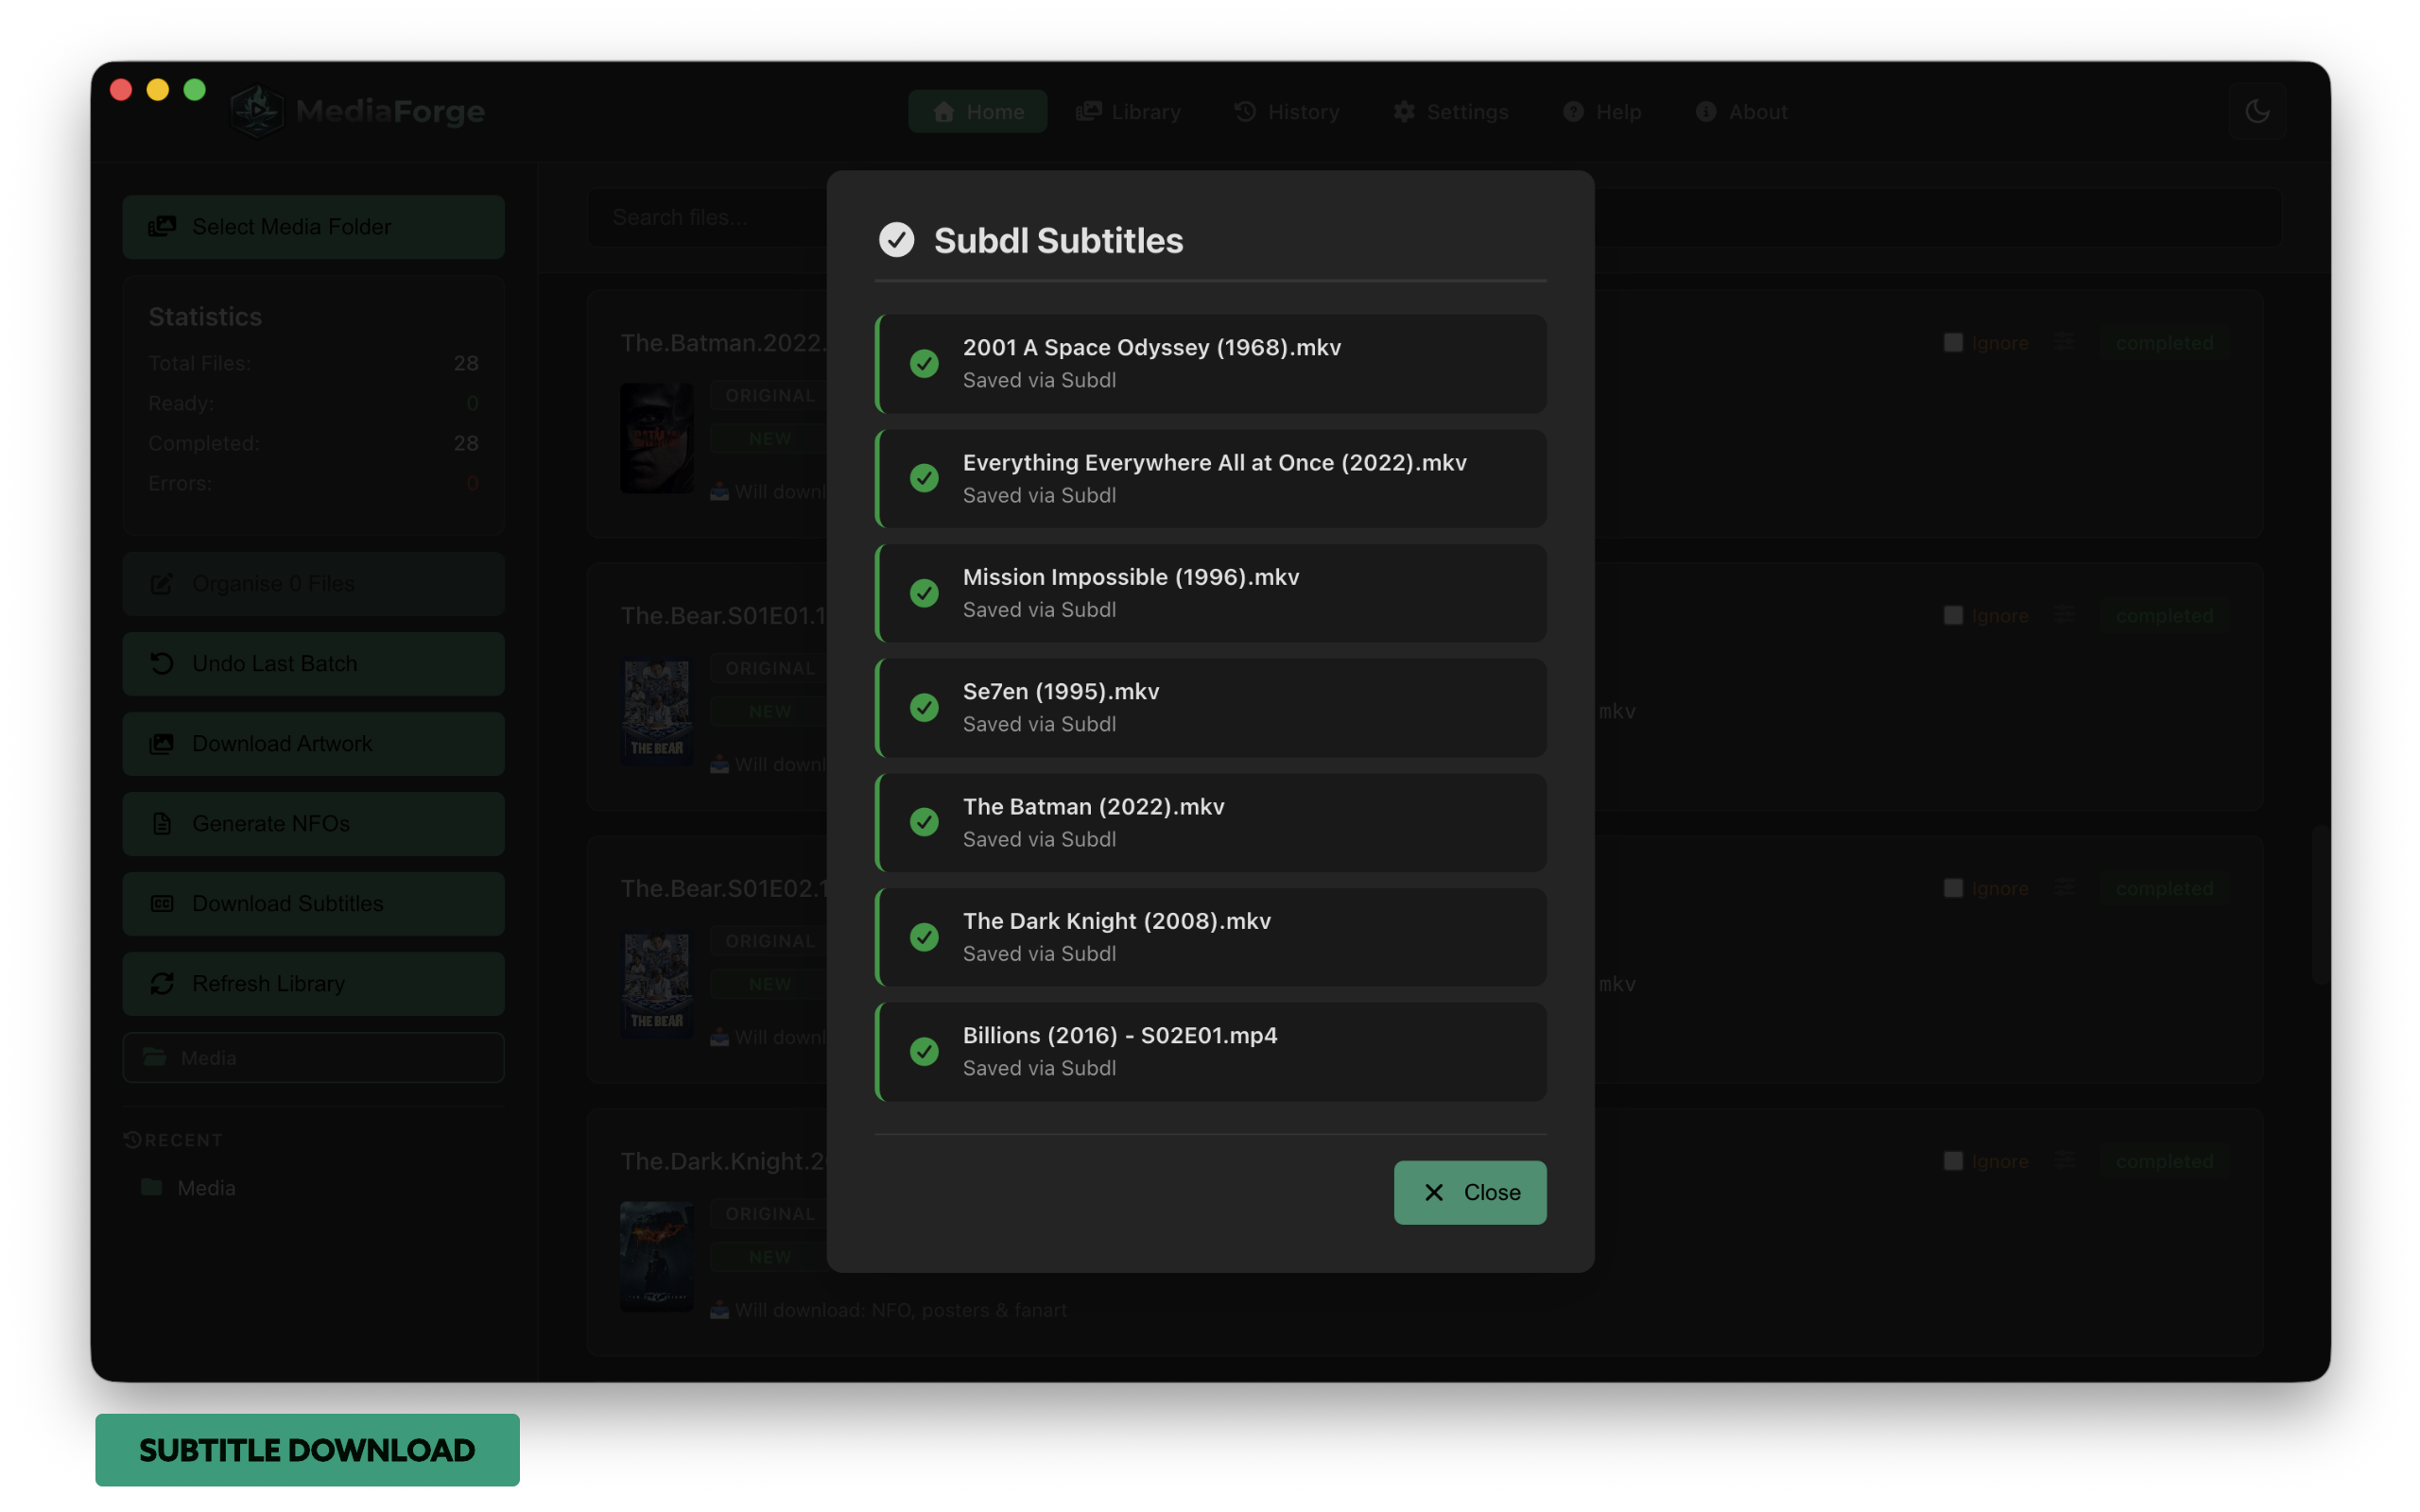Open the Help tab

[1602, 111]
